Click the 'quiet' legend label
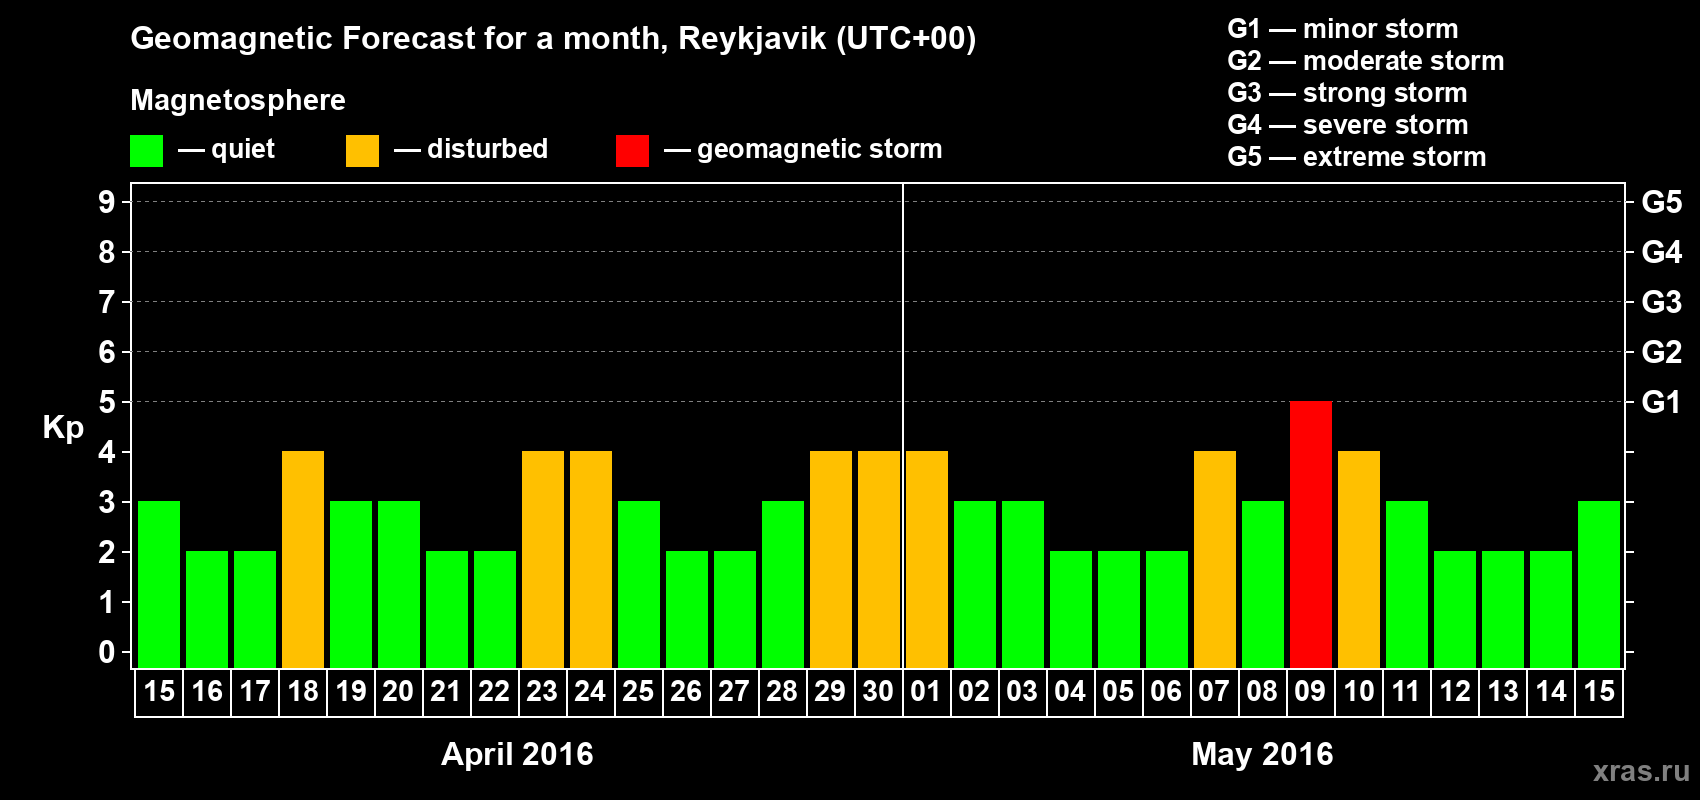 [x=243, y=150]
